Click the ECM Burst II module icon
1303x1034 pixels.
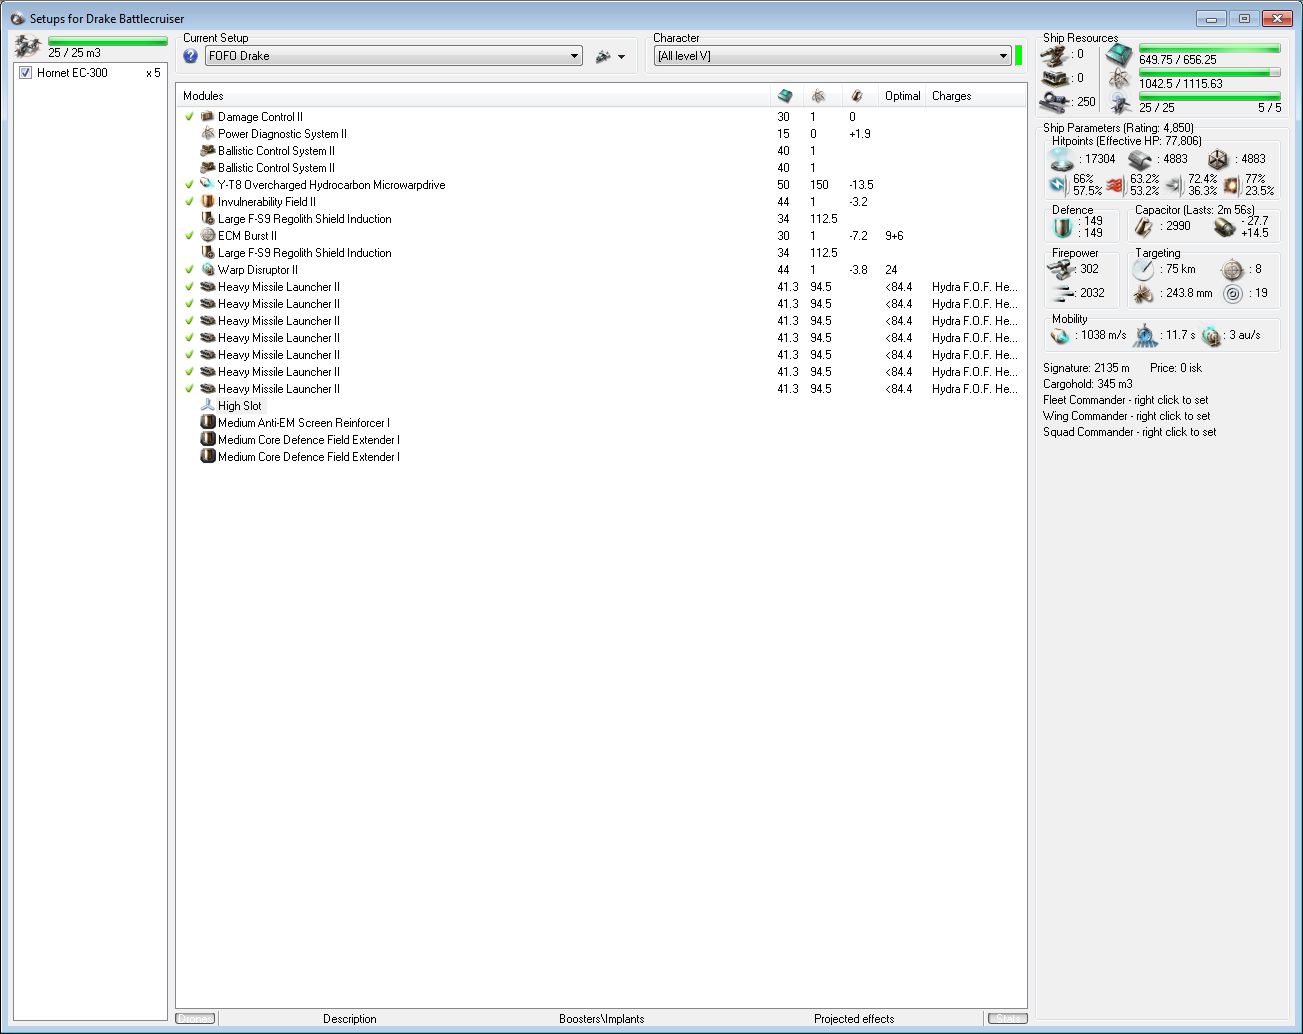click(x=208, y=236)
